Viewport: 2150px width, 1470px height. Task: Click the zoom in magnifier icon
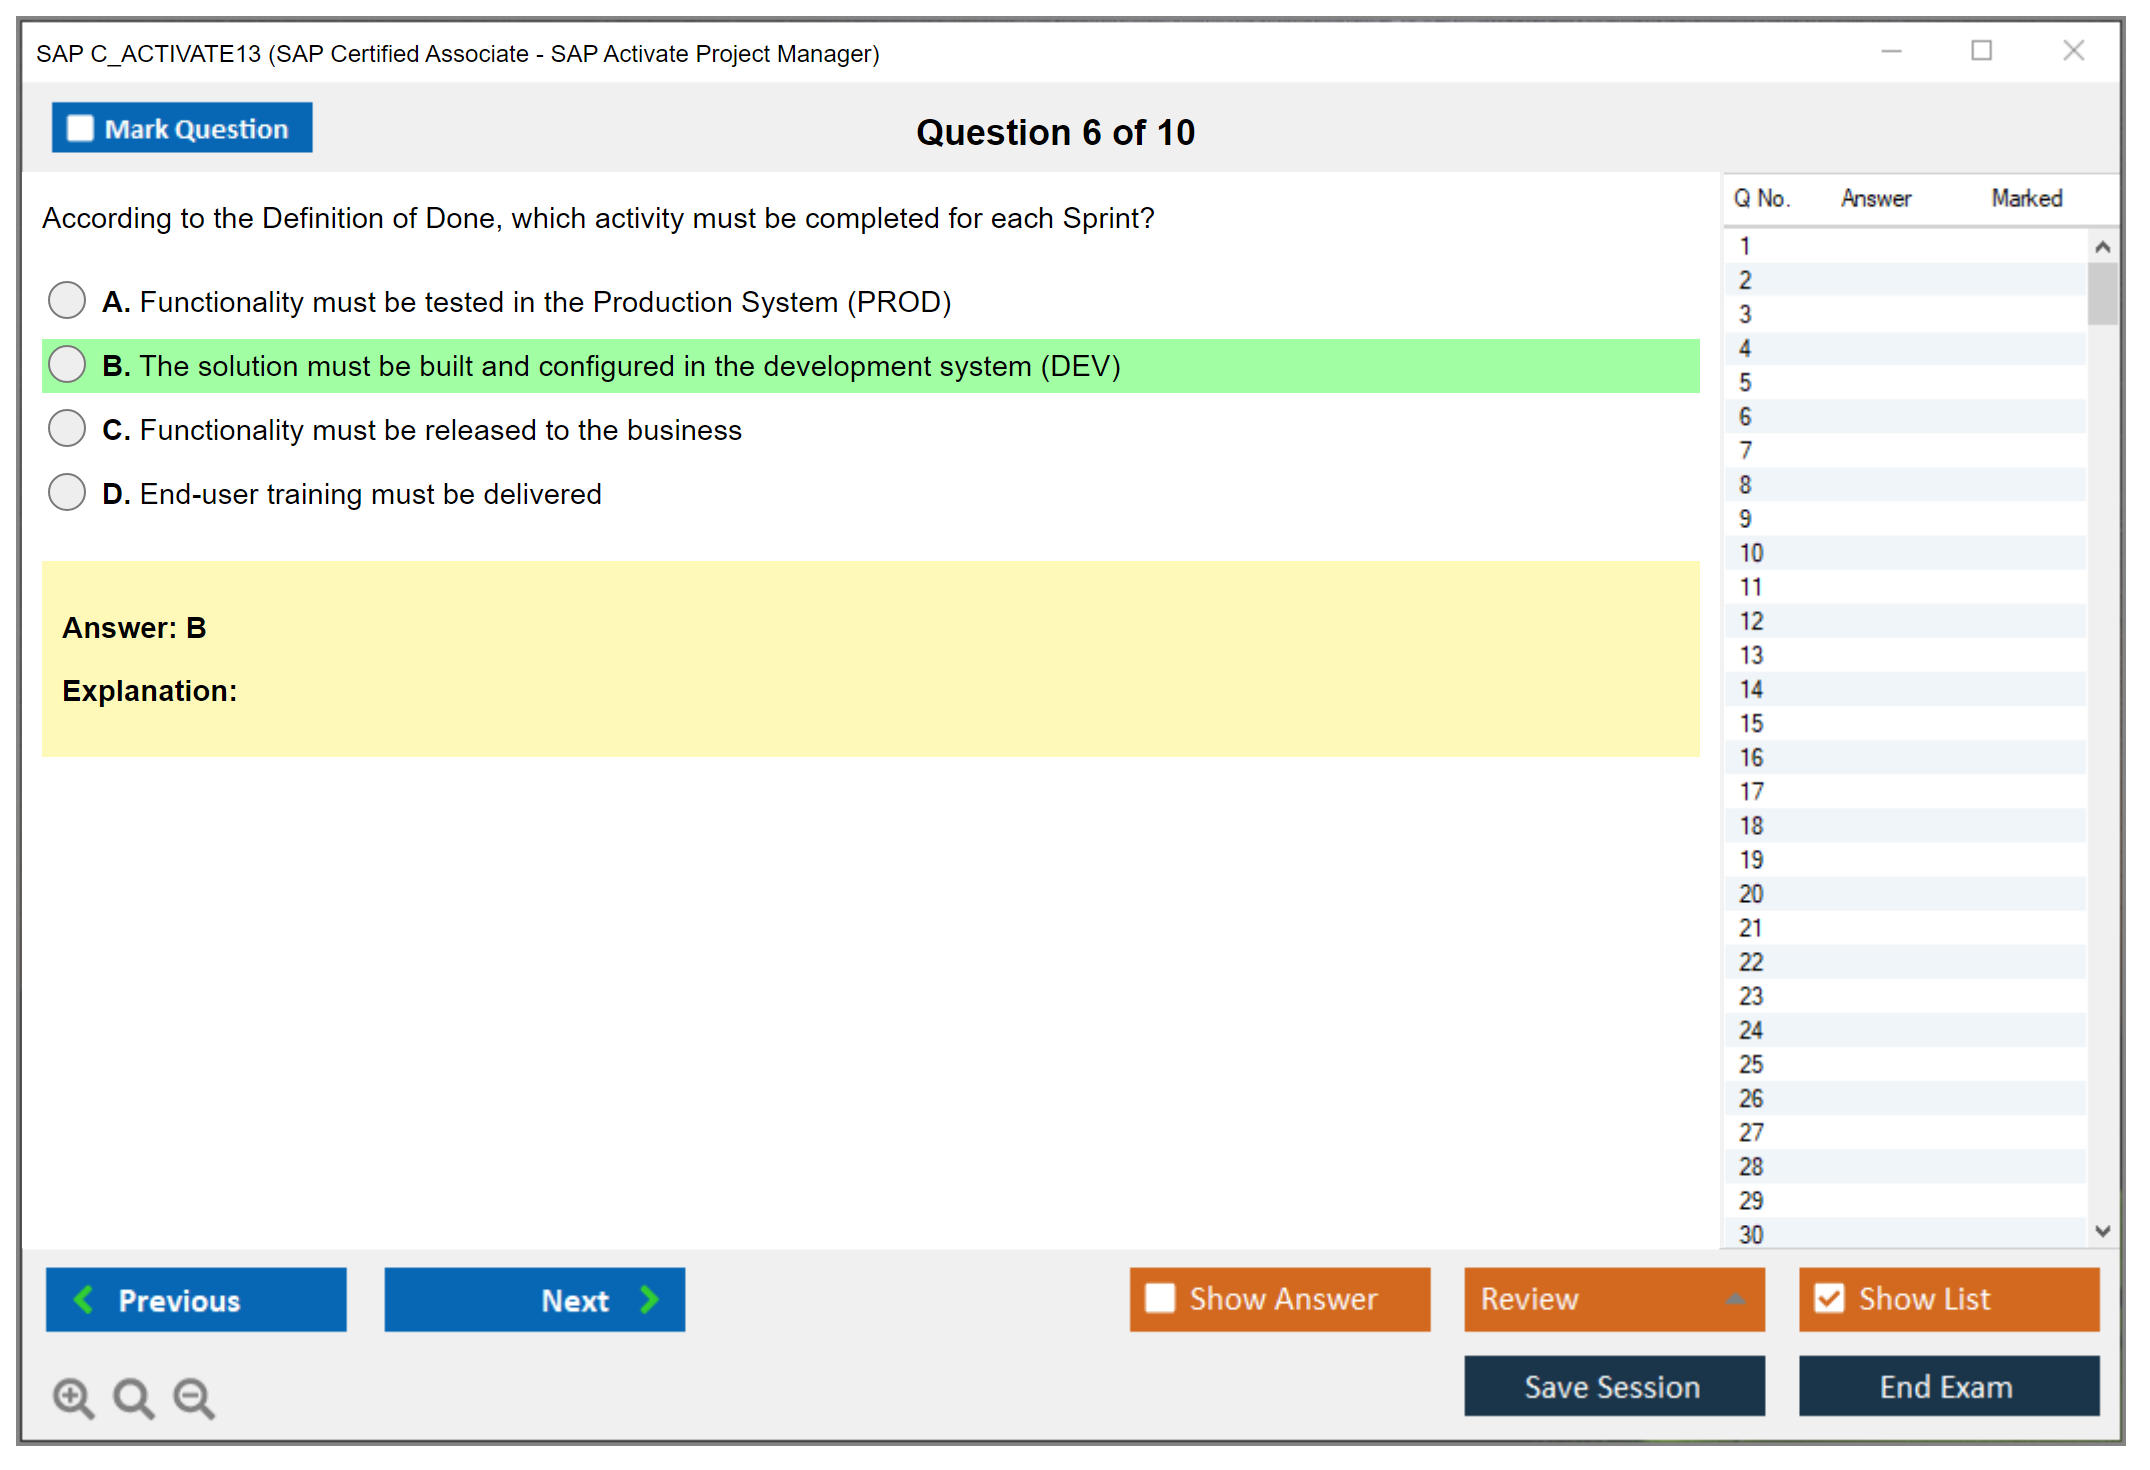73,1397
